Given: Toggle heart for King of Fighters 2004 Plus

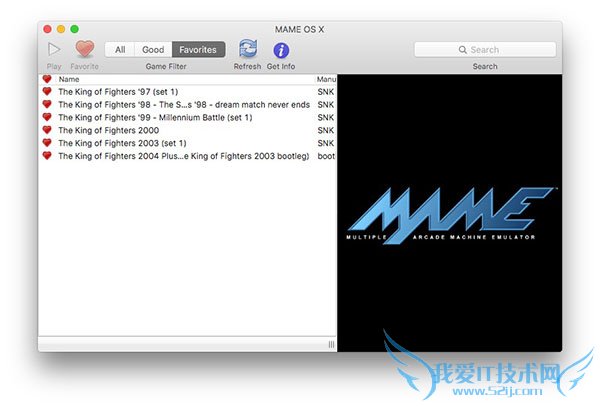Looking at the screenshot, I should (47, 156).
